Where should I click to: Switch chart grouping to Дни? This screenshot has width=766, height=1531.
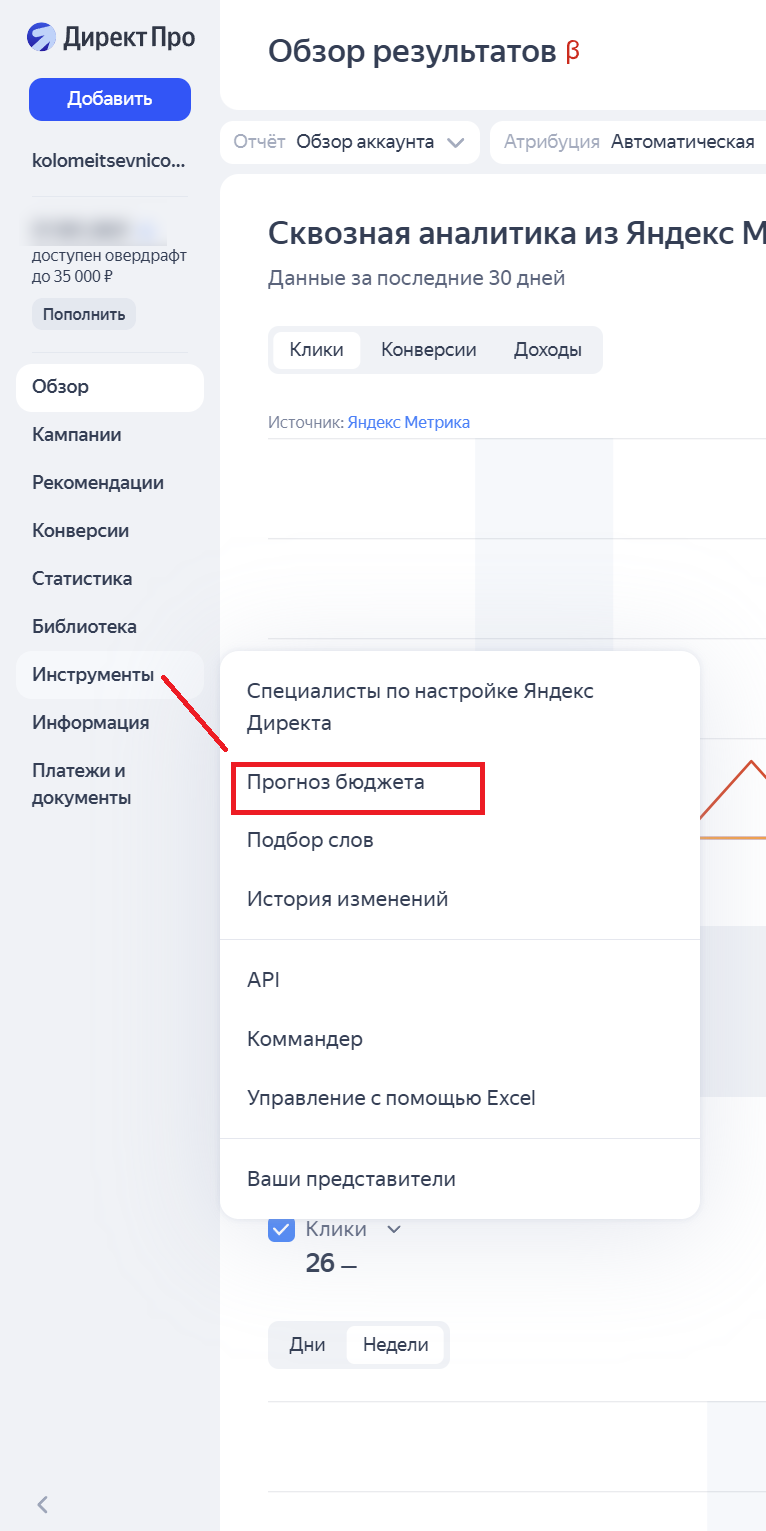coord(307,1345)
